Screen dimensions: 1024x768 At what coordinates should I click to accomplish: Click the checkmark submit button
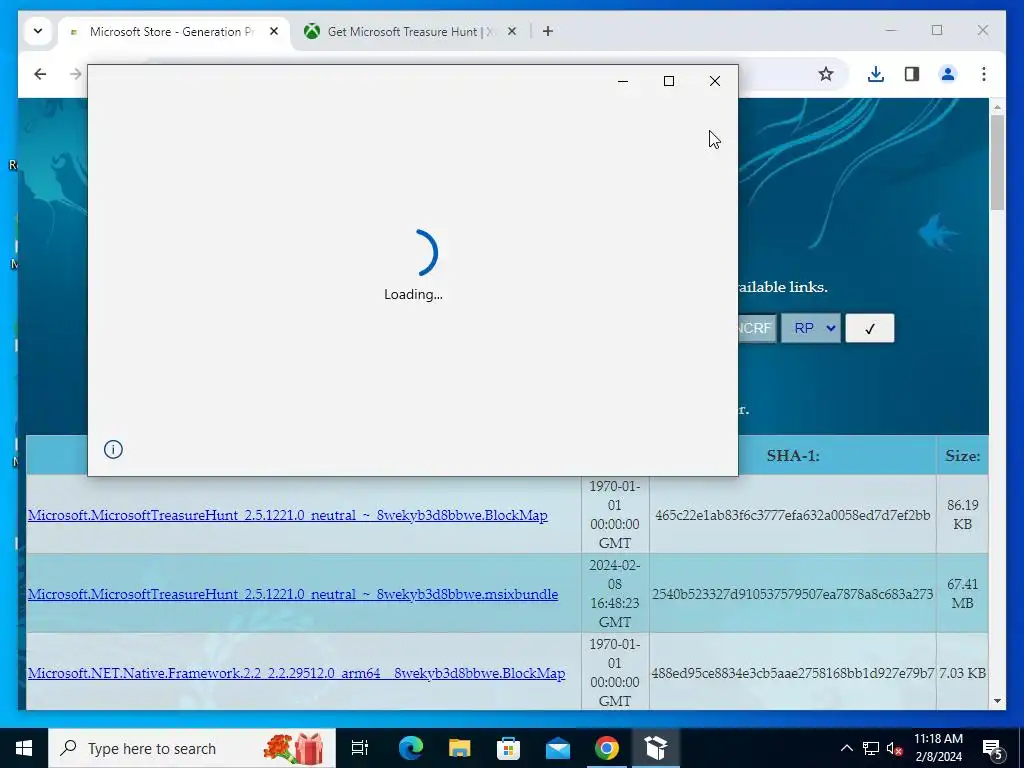[x=869, y=328]
